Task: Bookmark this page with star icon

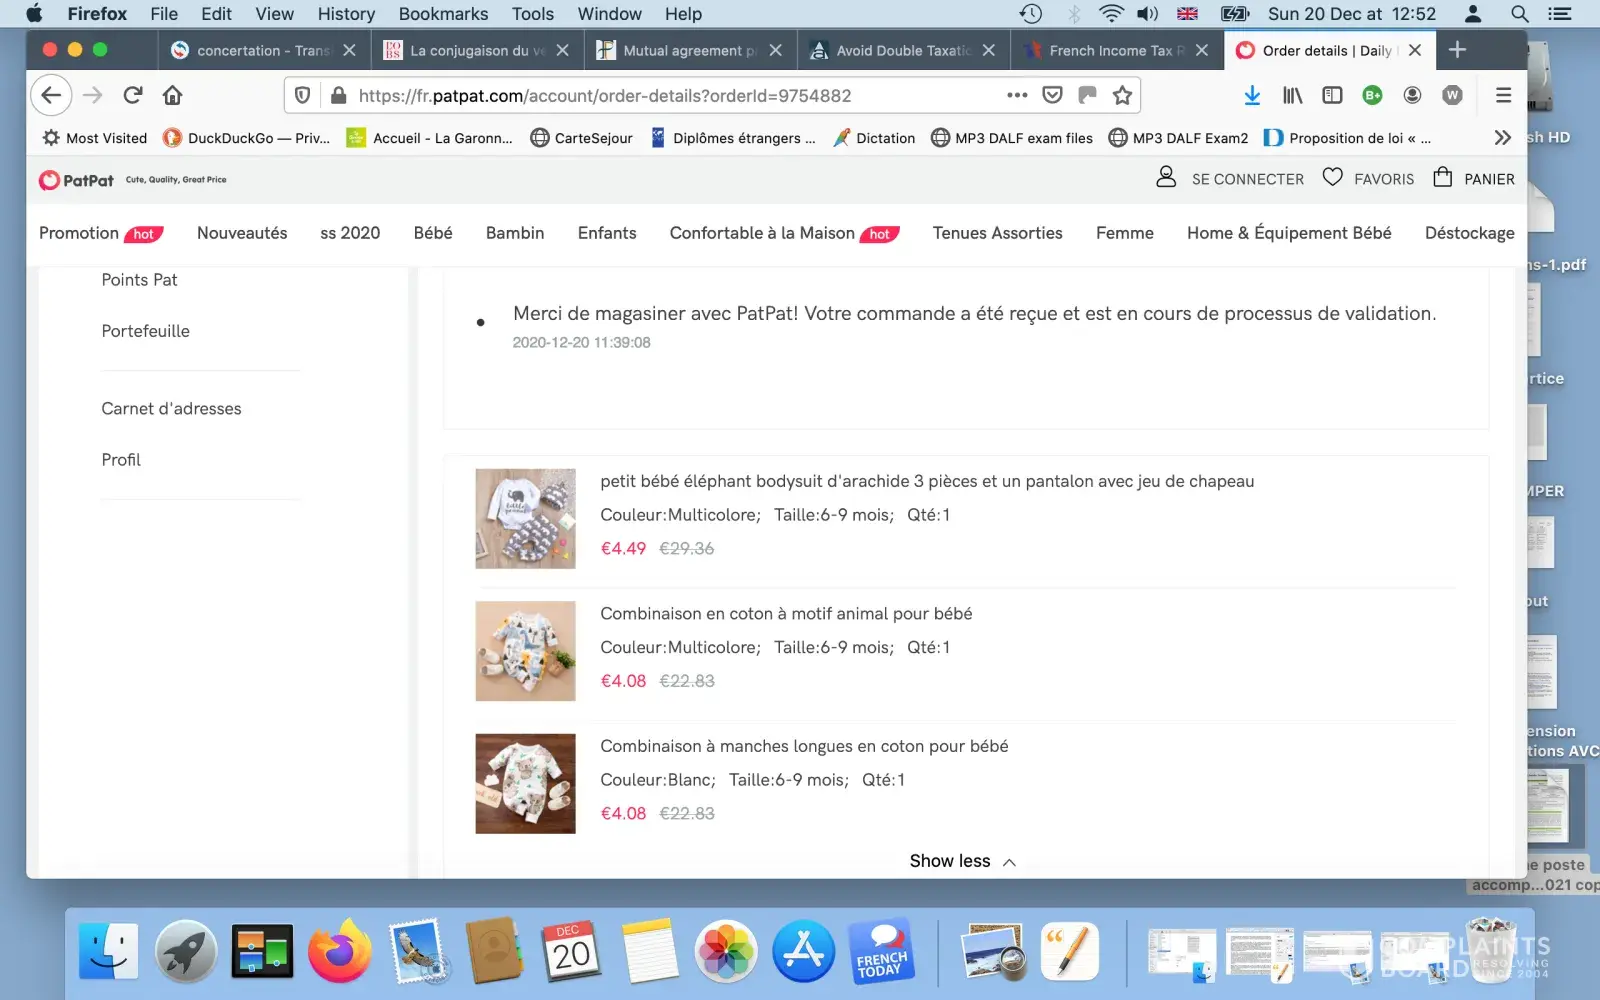Action: pyautogui.click(x=1122, y=95)
